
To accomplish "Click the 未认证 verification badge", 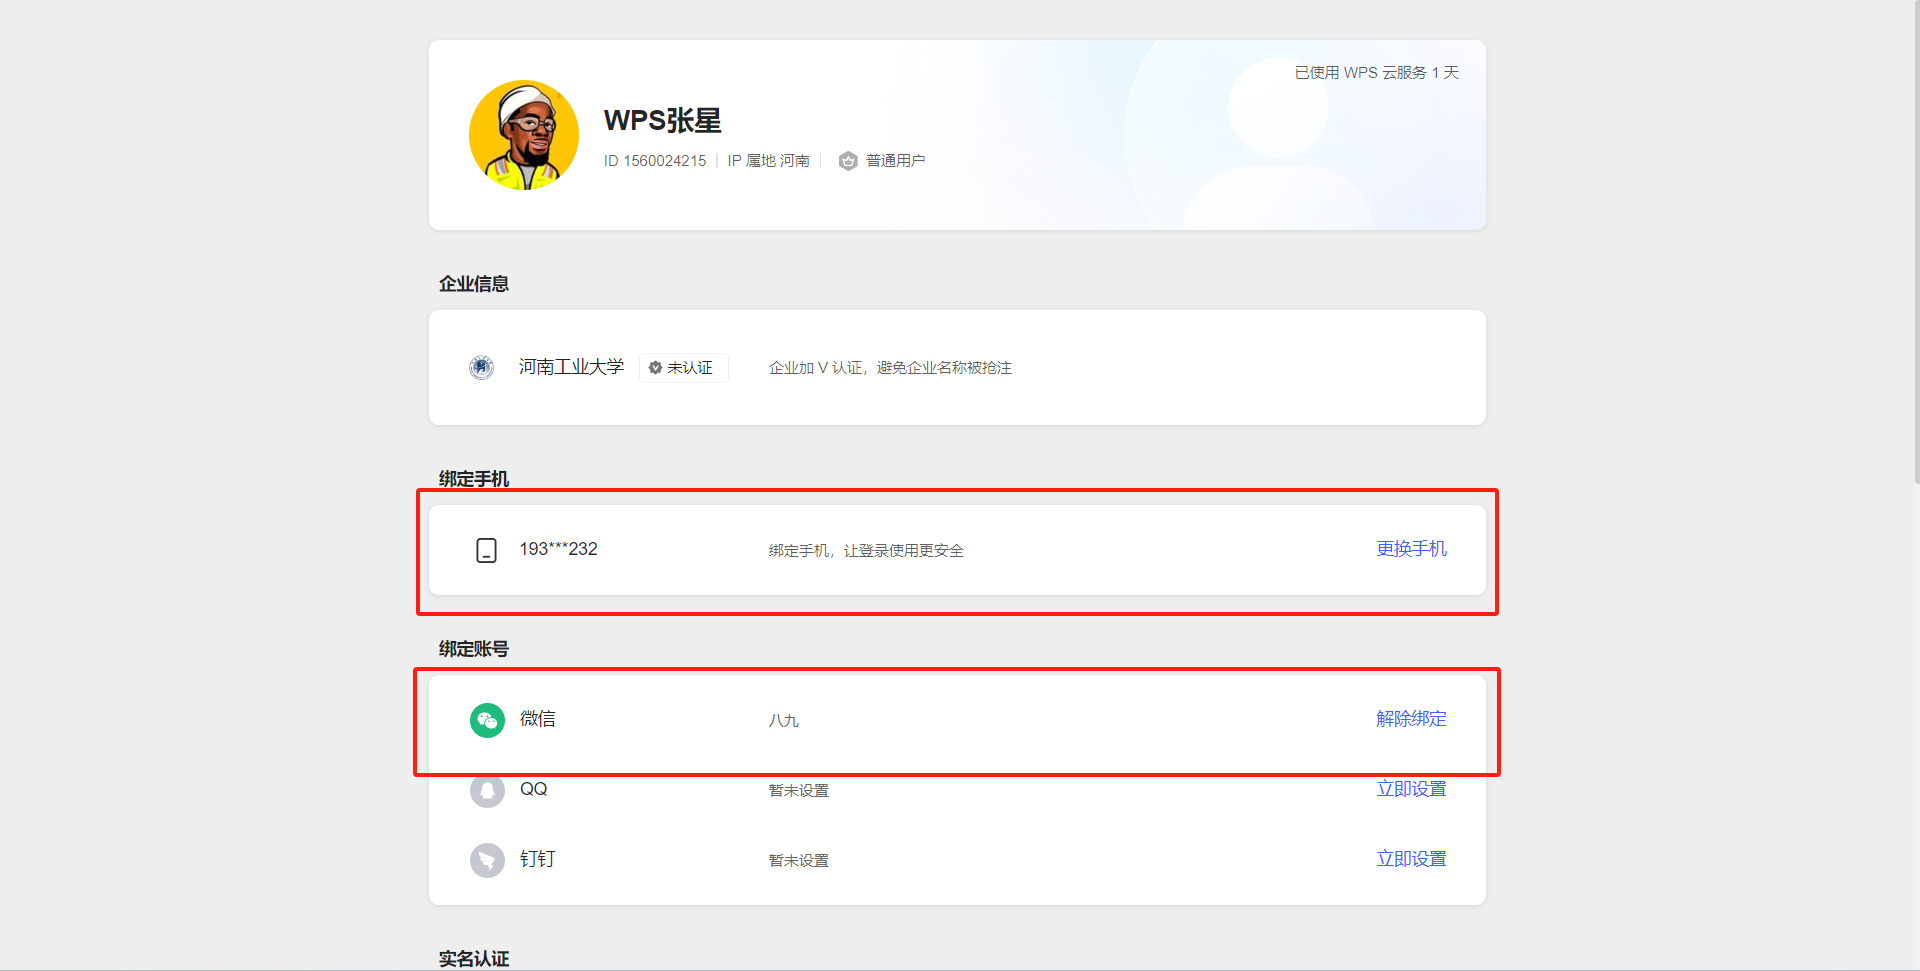I will [683, 368].
